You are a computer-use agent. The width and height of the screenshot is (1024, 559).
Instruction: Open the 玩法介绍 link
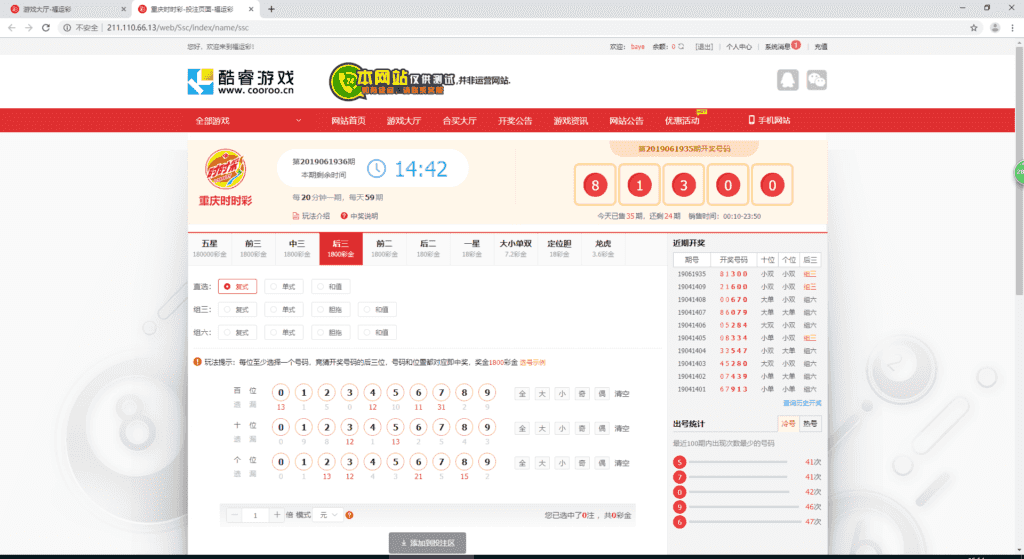tap(311, 216)
